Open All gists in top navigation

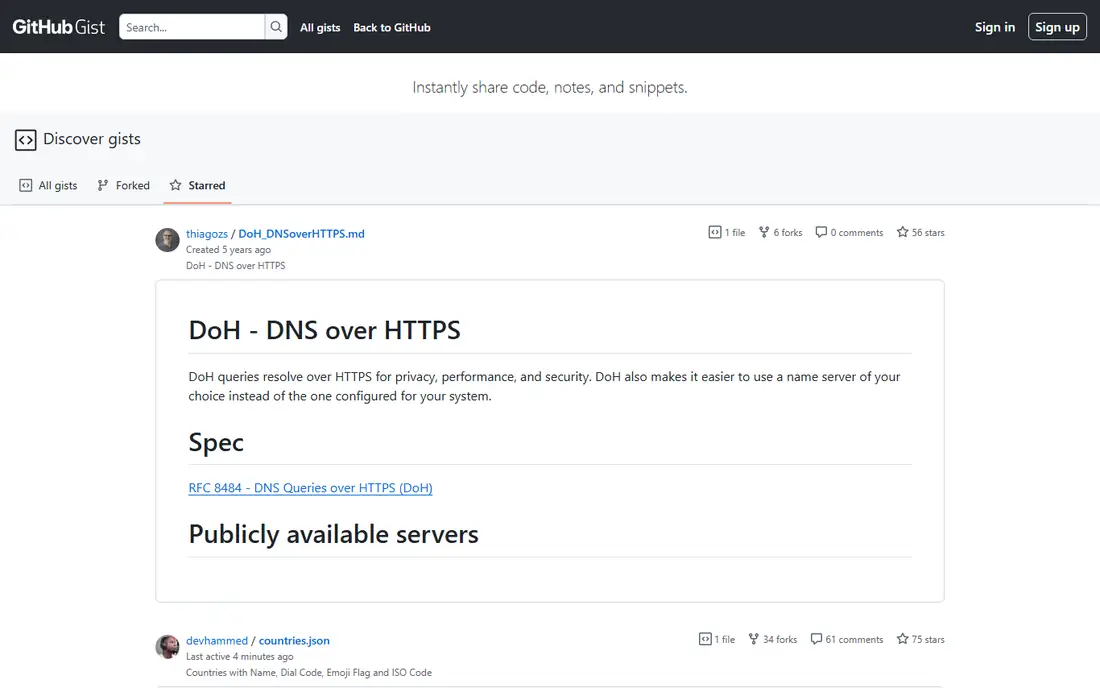(x=320, y=27)
